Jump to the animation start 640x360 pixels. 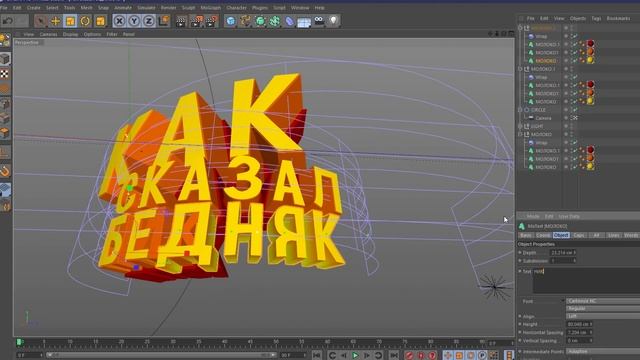click(316, 356)
